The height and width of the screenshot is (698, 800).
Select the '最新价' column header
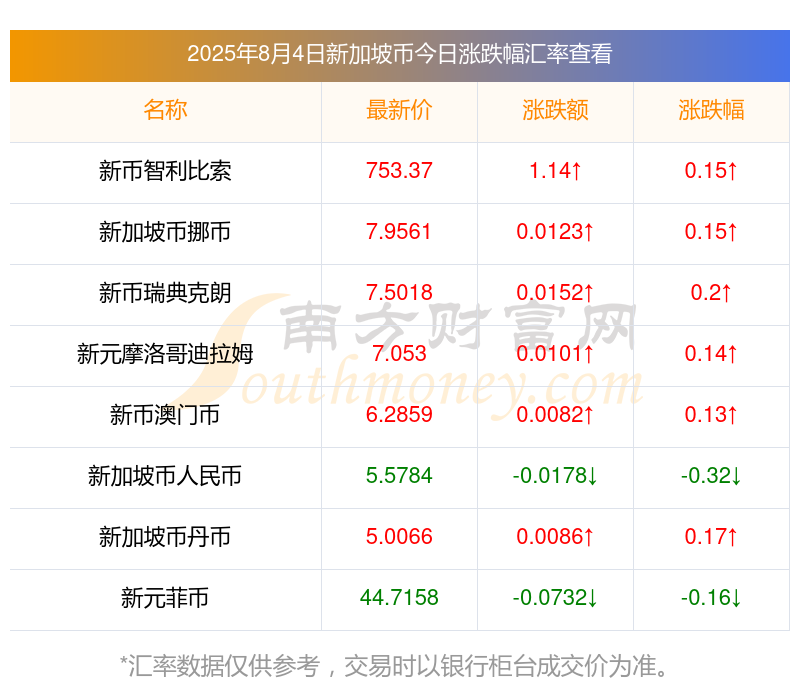click(x=399, y=110)
